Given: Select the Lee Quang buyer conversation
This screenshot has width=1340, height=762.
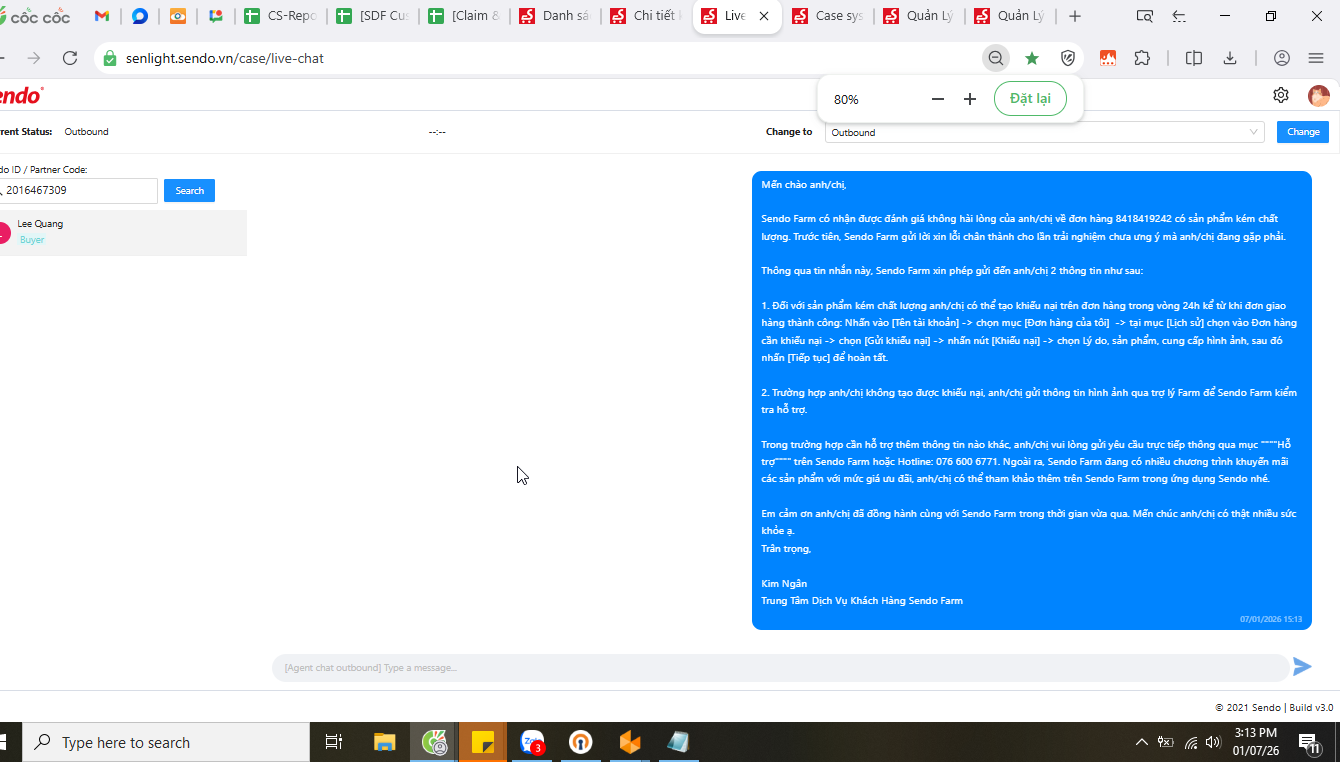Looking at the screenshot, I should 123,232.
